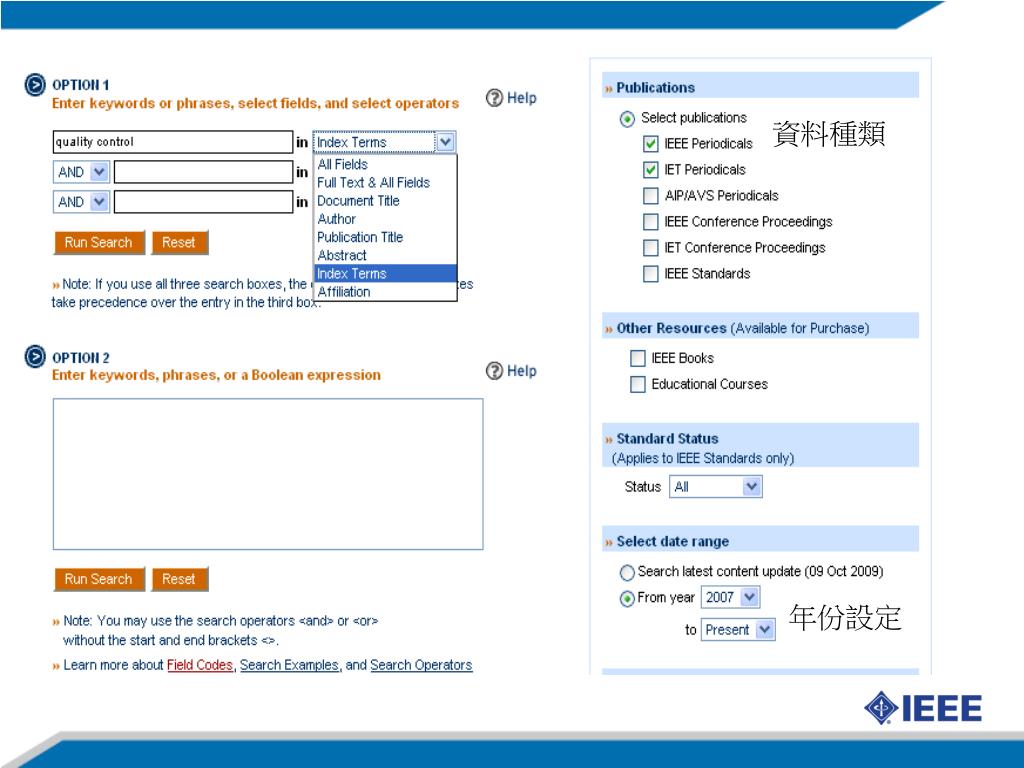Select 'Publication Title' from the field list

click(x=385, y=237)
